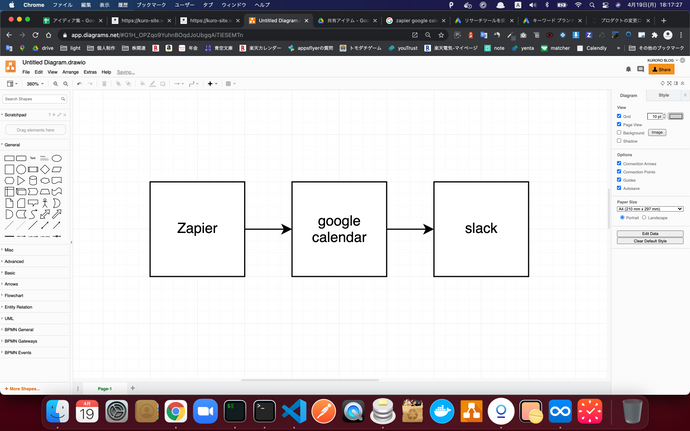Open the Arrange menu
690x431 pixels.
70,72
